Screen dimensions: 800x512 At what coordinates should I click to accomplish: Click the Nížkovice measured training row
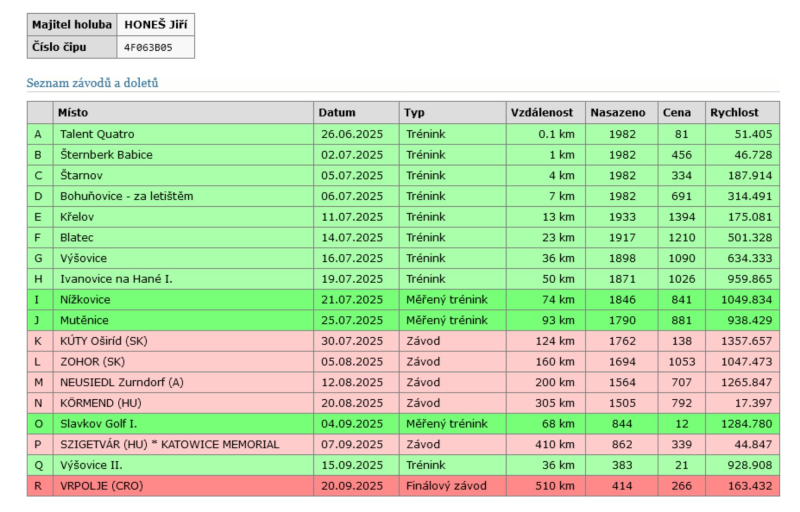coord(85,300)
